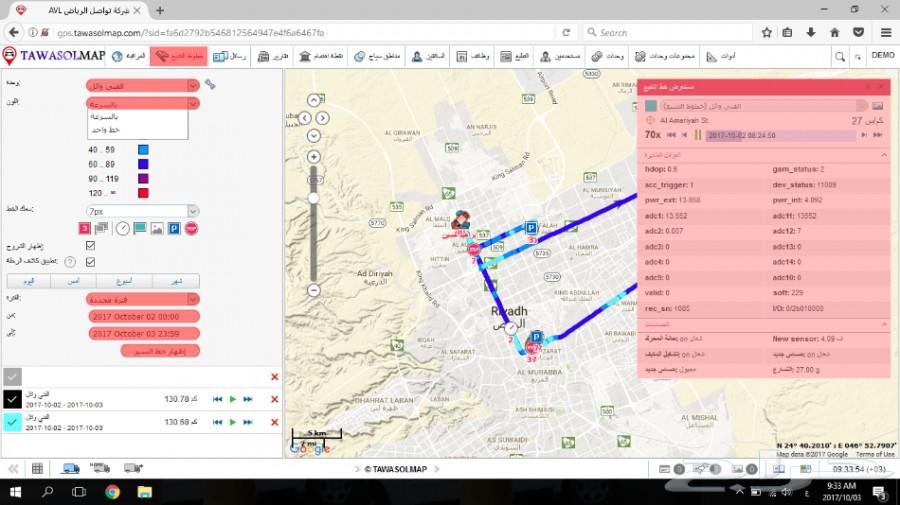Expand the track color mode dropdown
Screen dimensions: 900x505
point(193,103)
